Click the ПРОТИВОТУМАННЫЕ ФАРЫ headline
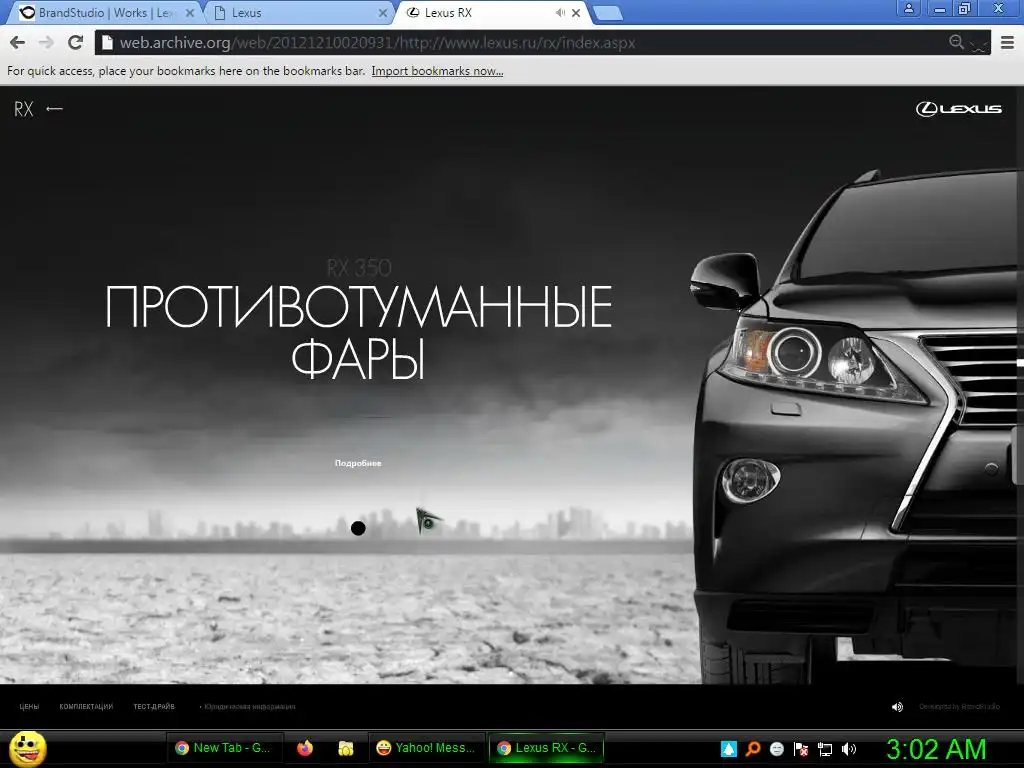The width and height of the screenshot is (1024, 768). coord(358,332)
